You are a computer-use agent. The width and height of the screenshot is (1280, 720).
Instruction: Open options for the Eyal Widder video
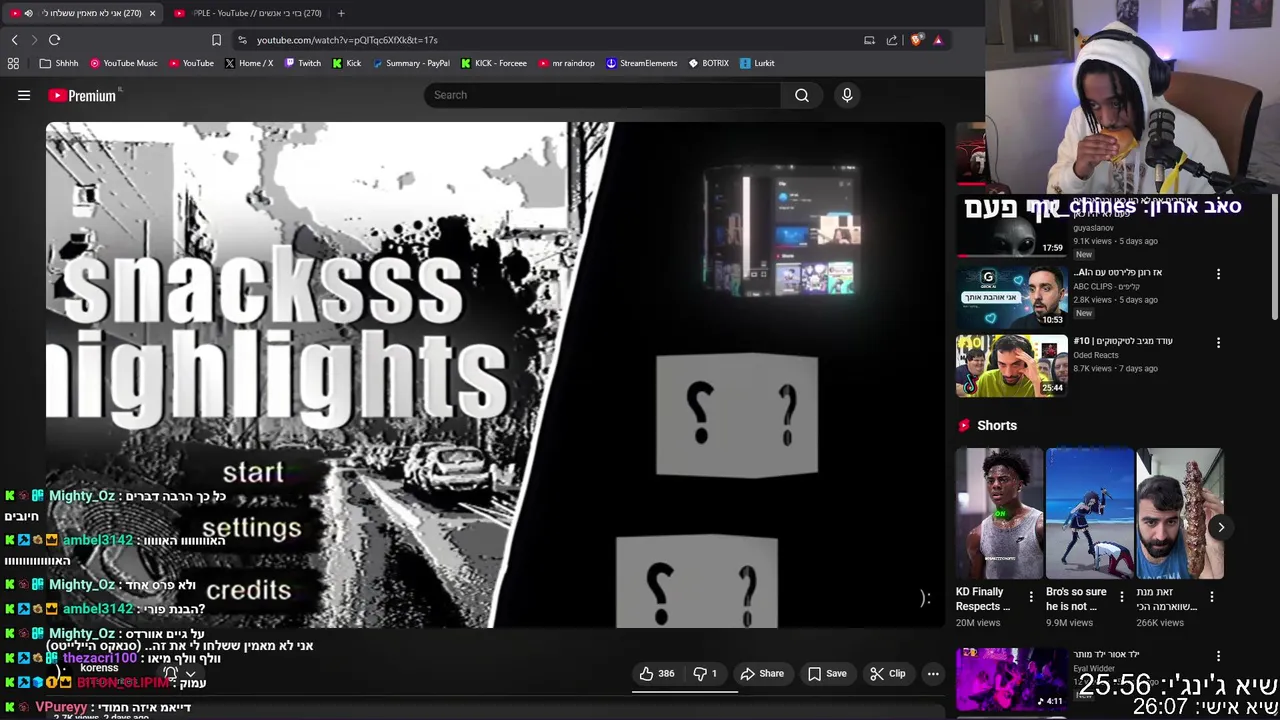click(x=1218, y=656)
